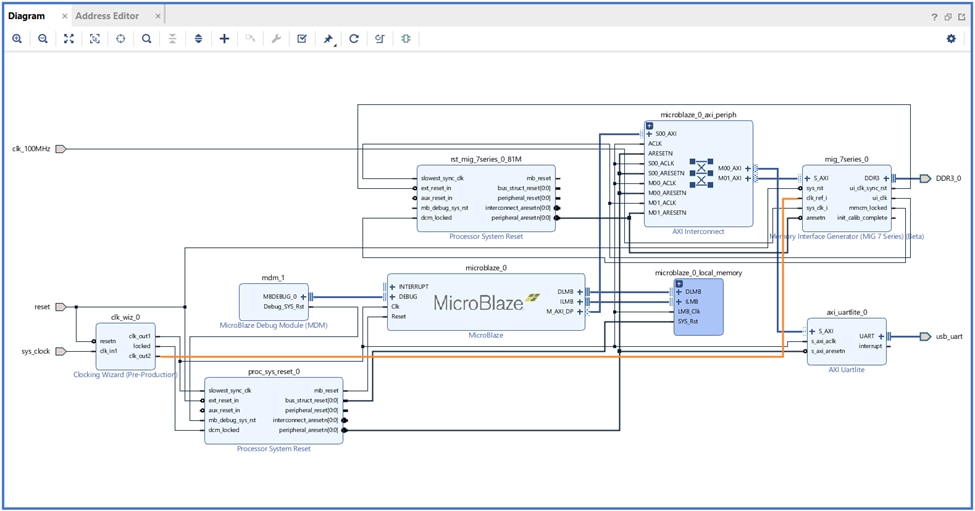Switch to the Address Editor tab
Viewport: 975px width, 511px height.
(x=107, y=16)
